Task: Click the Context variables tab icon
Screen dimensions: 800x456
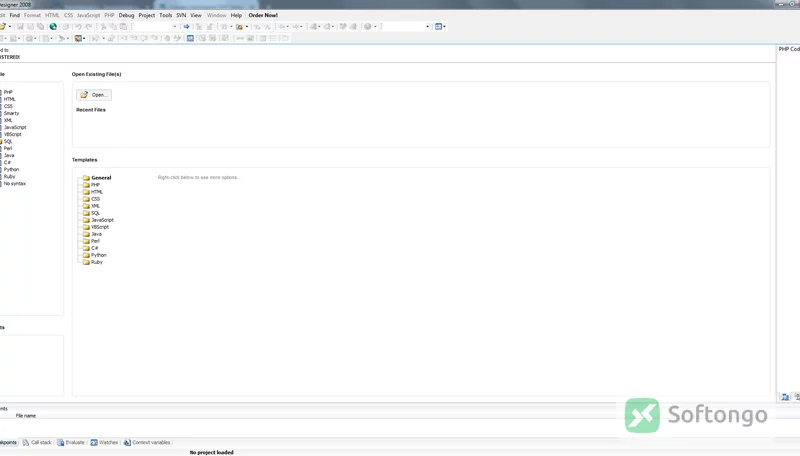Action: (x=127, y=442)
